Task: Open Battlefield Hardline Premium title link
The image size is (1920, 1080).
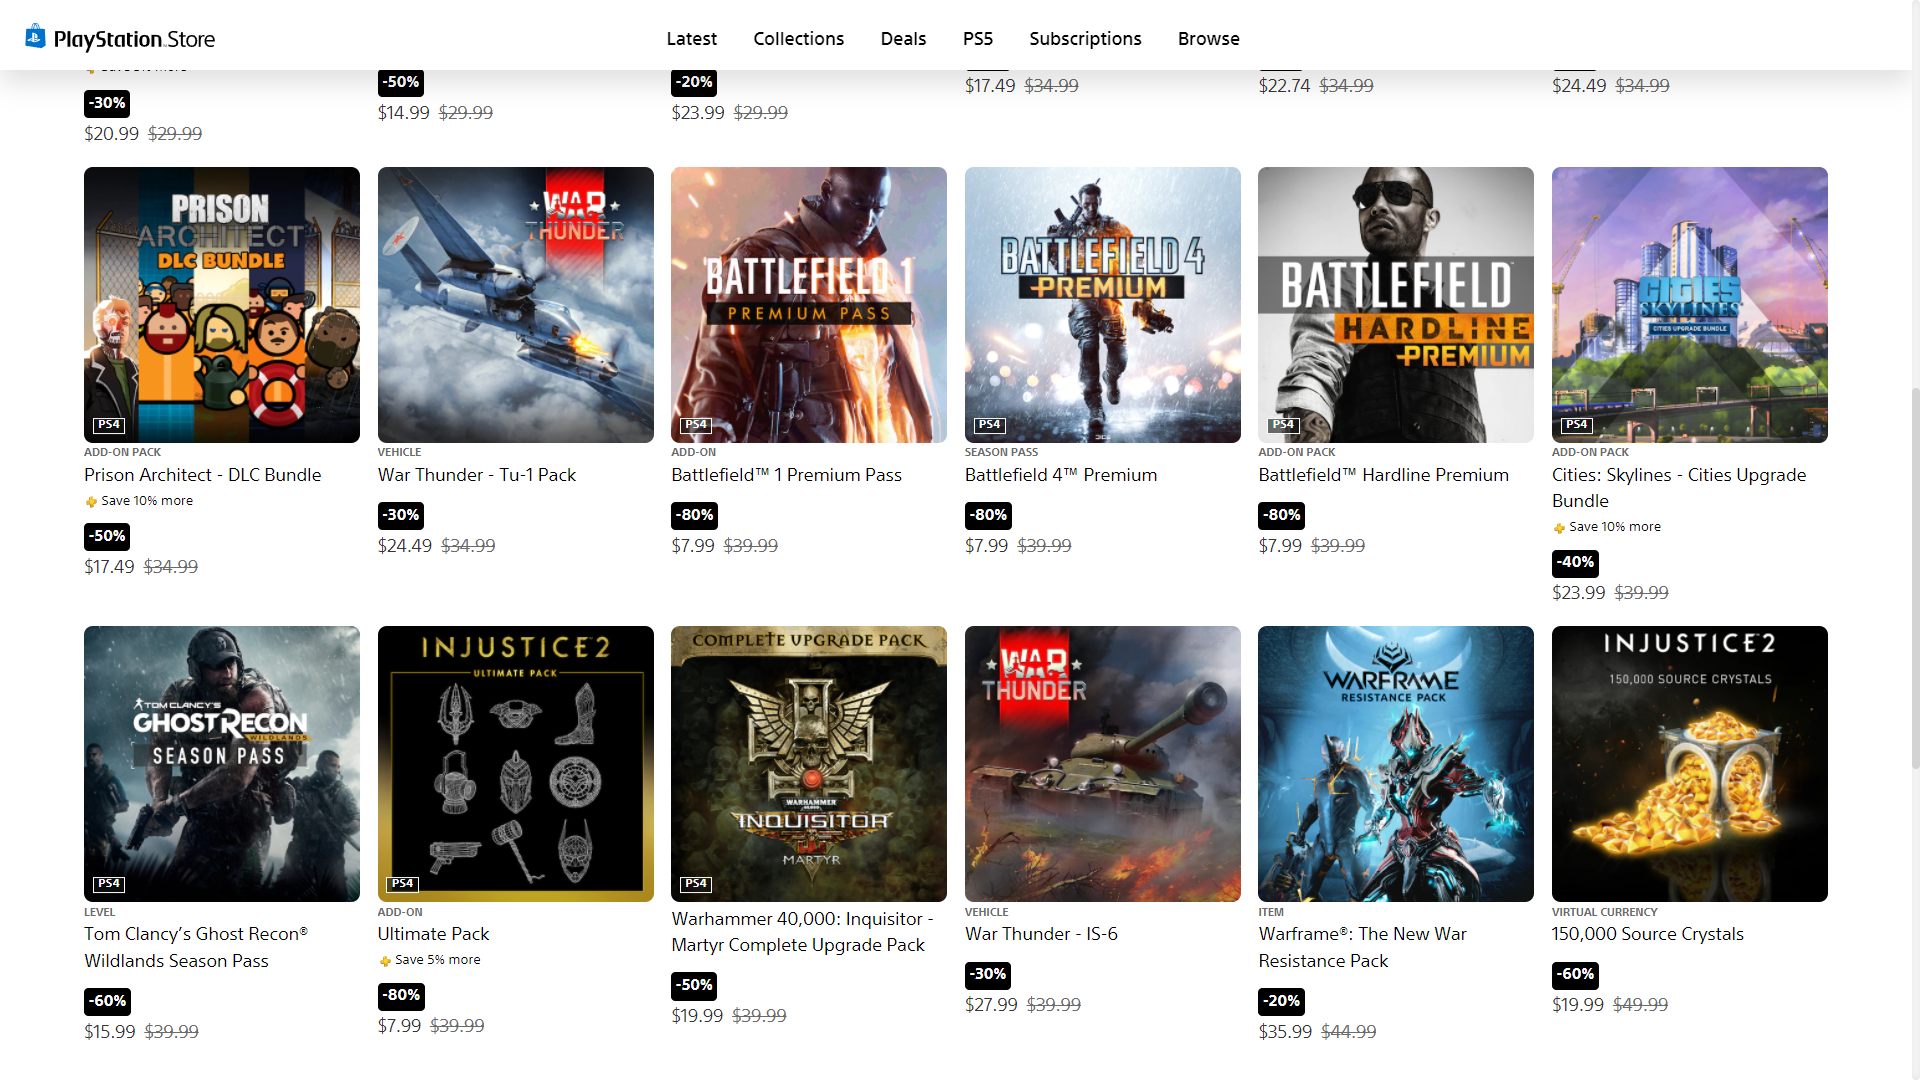Action: coord(1383,475)
